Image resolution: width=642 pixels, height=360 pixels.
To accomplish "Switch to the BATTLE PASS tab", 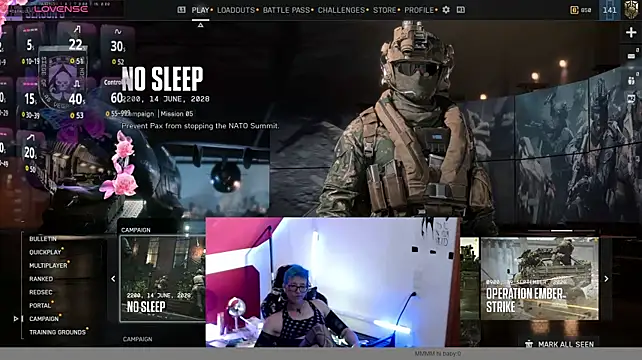I will (x=286, y=10).
